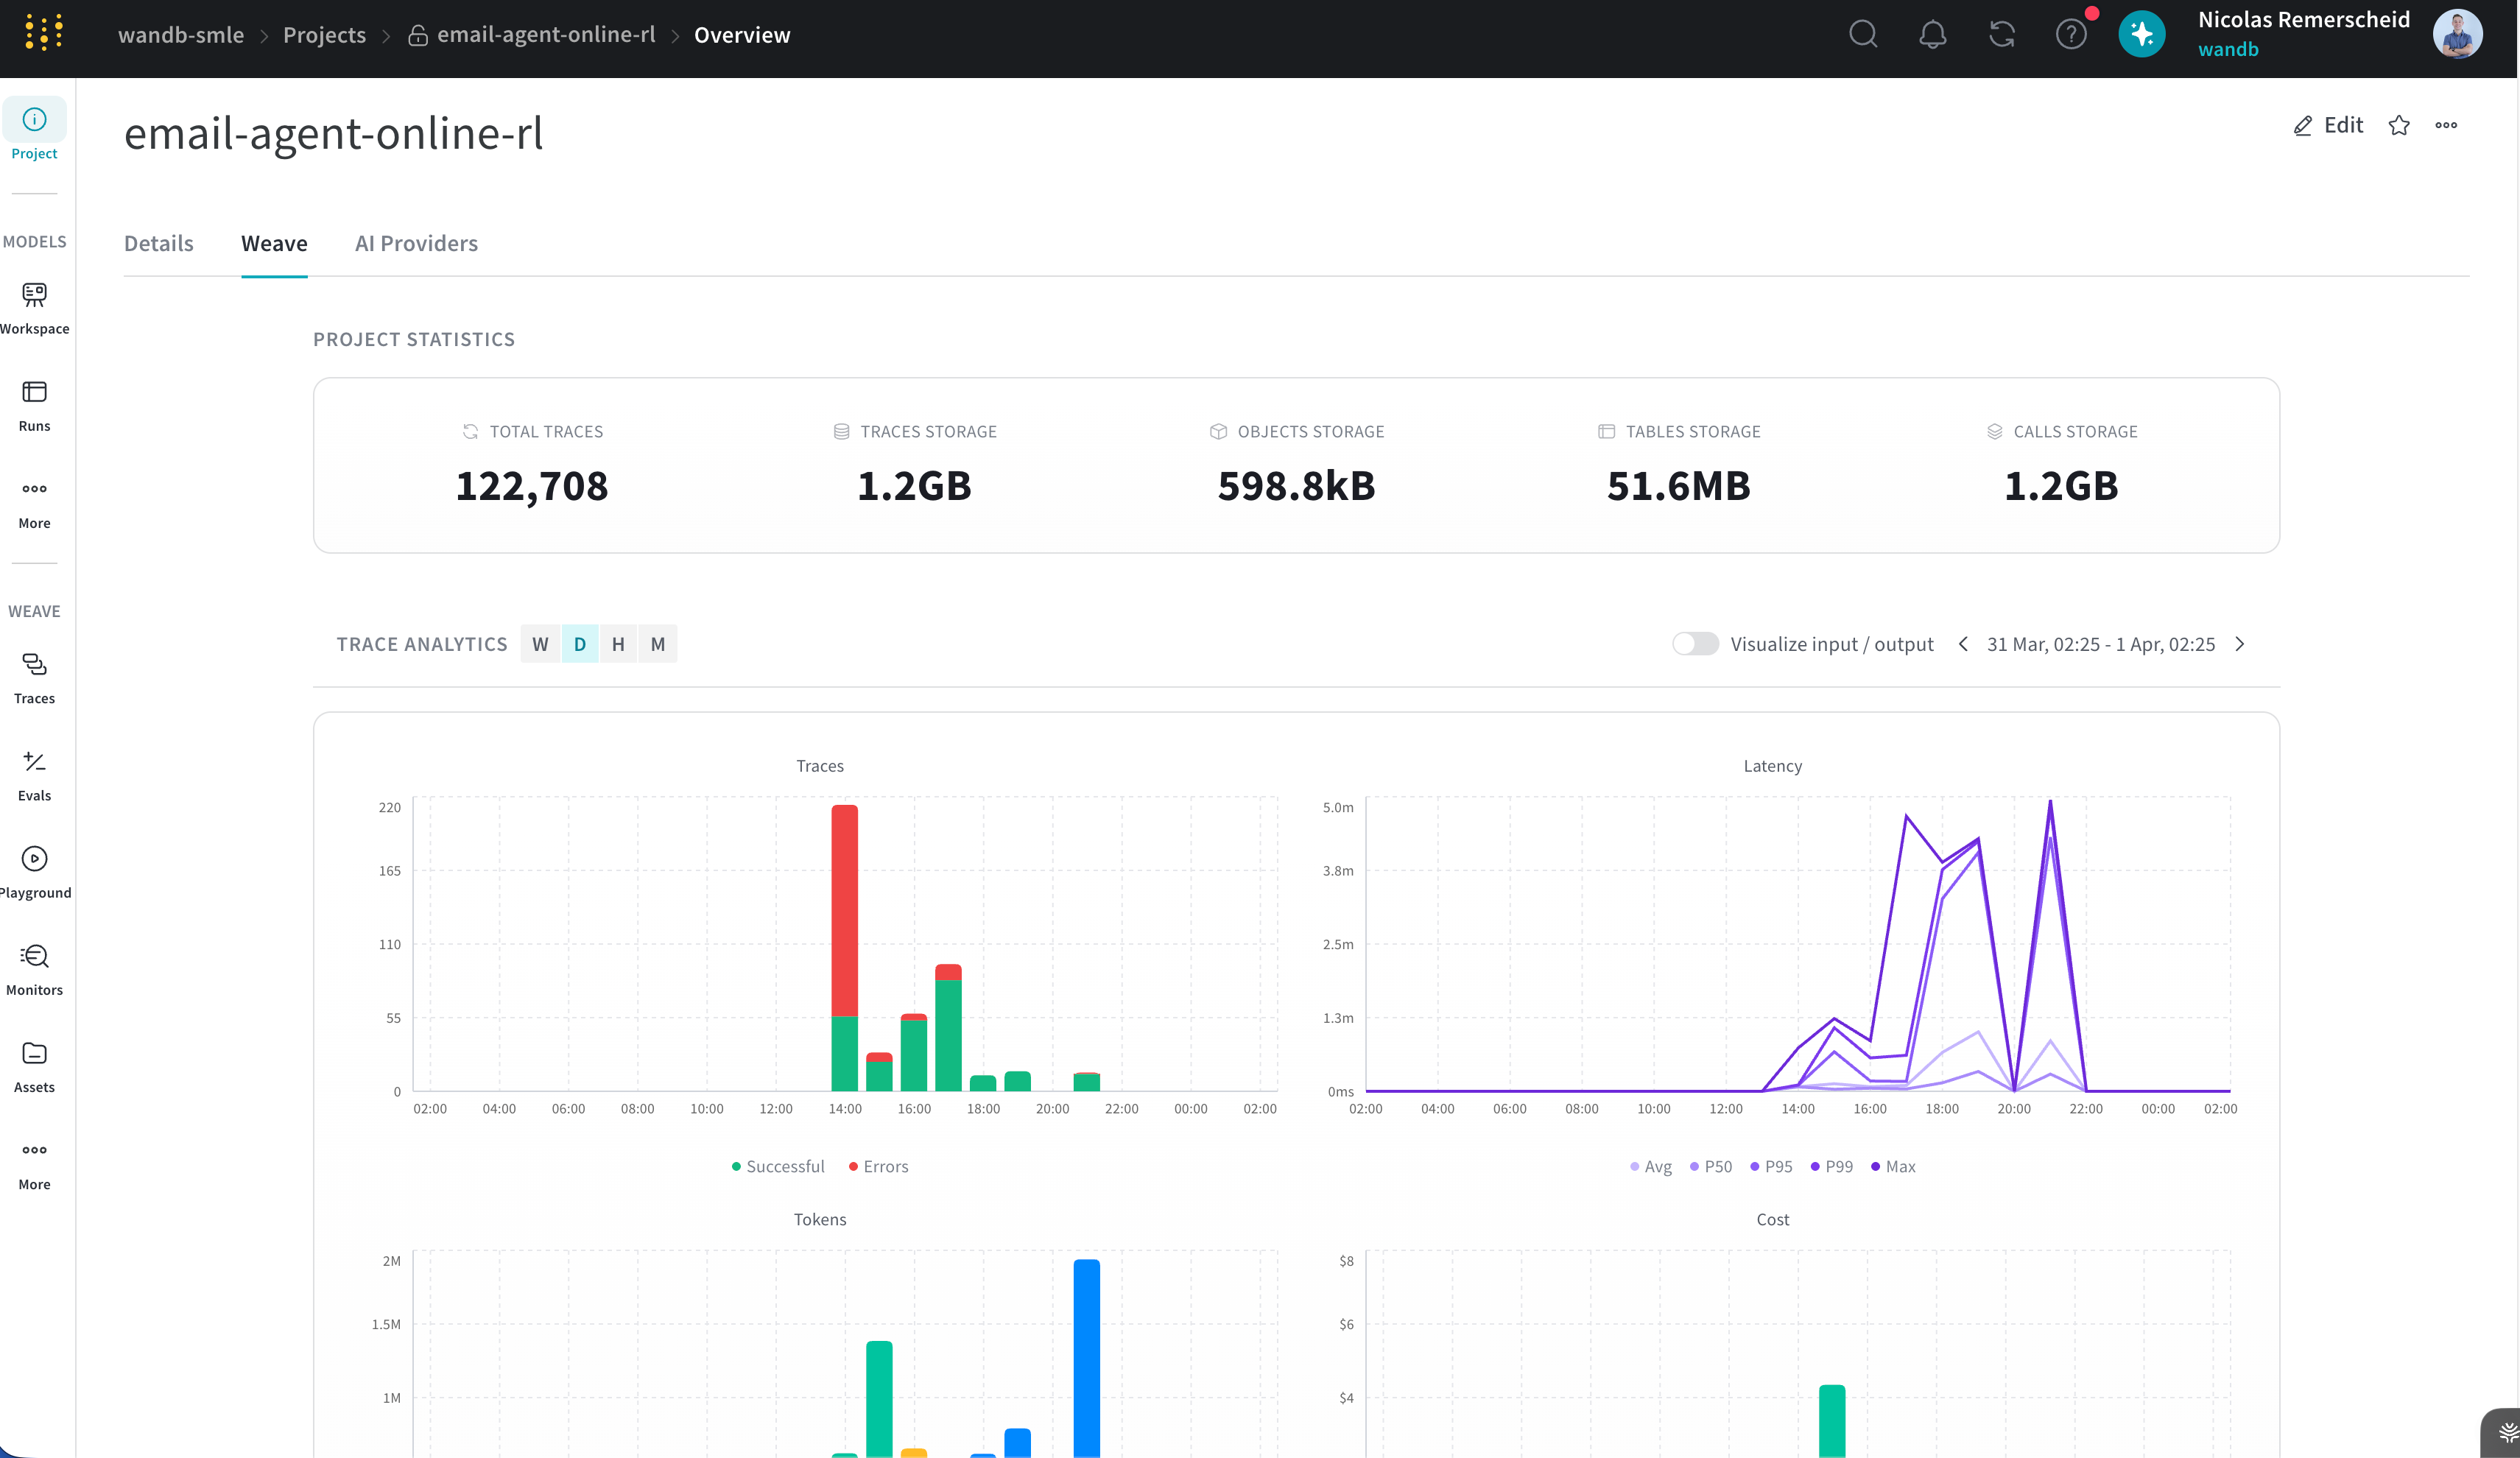
Task: Open the search icon in top bar
Action: (x=1863, y=35)
